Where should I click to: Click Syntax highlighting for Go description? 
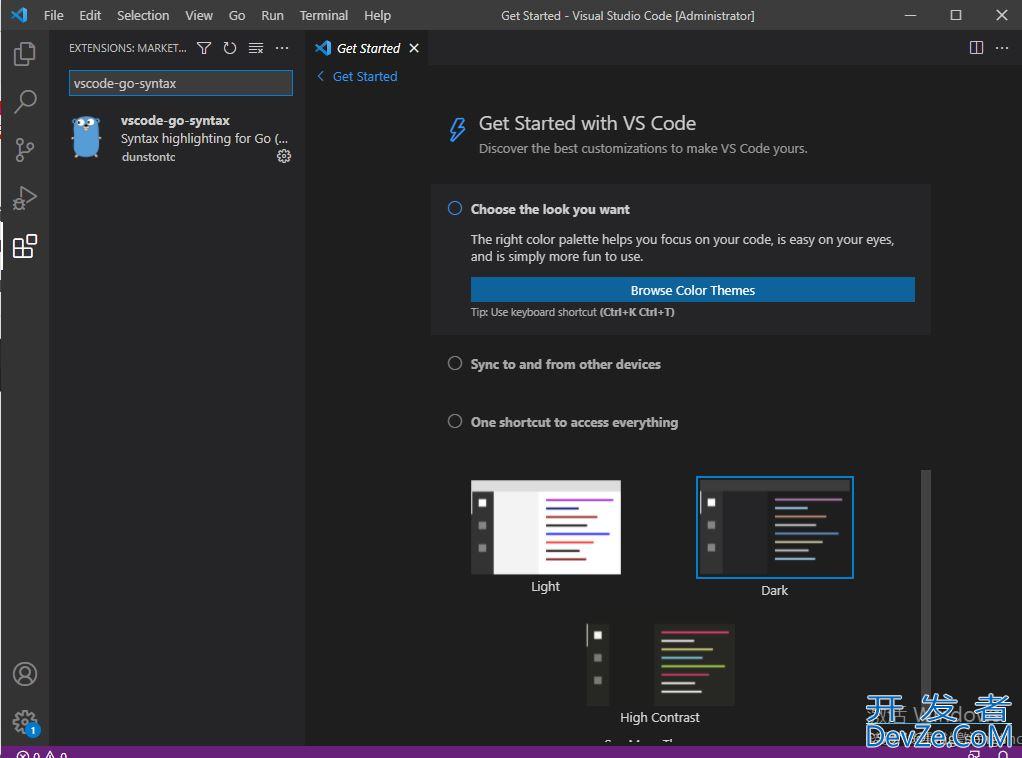[x=204, y=138]
